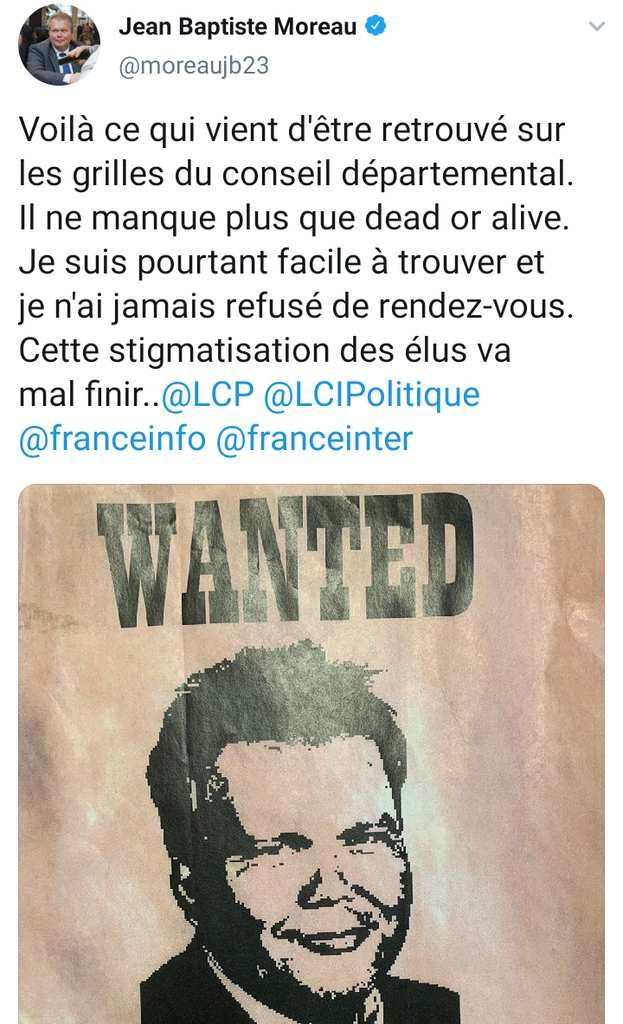Open the @moreaujb23 handle
The height and width of the screenshot is (1024, 623).
[x=193, y=66]
